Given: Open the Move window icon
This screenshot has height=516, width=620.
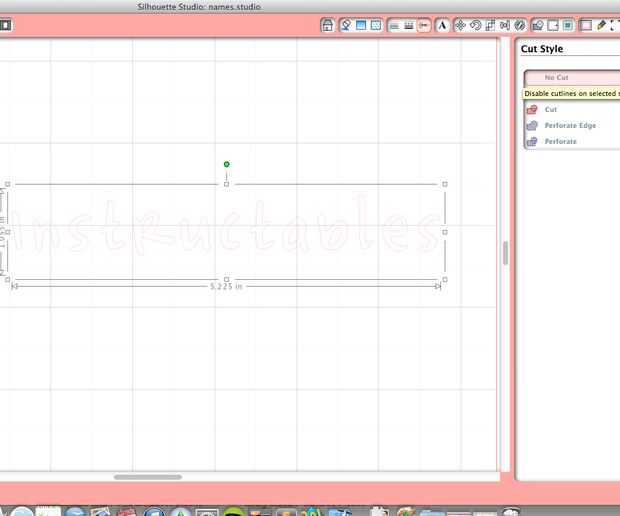Looking at the screenshot, I should (460, 25).
